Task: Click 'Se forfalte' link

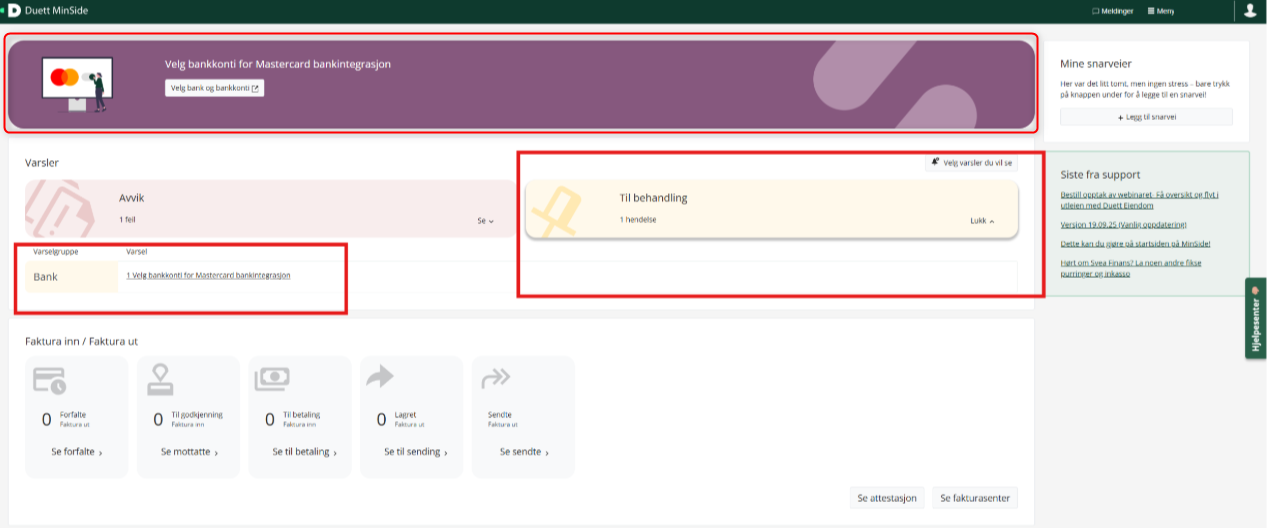Action: tap(76, 452)
